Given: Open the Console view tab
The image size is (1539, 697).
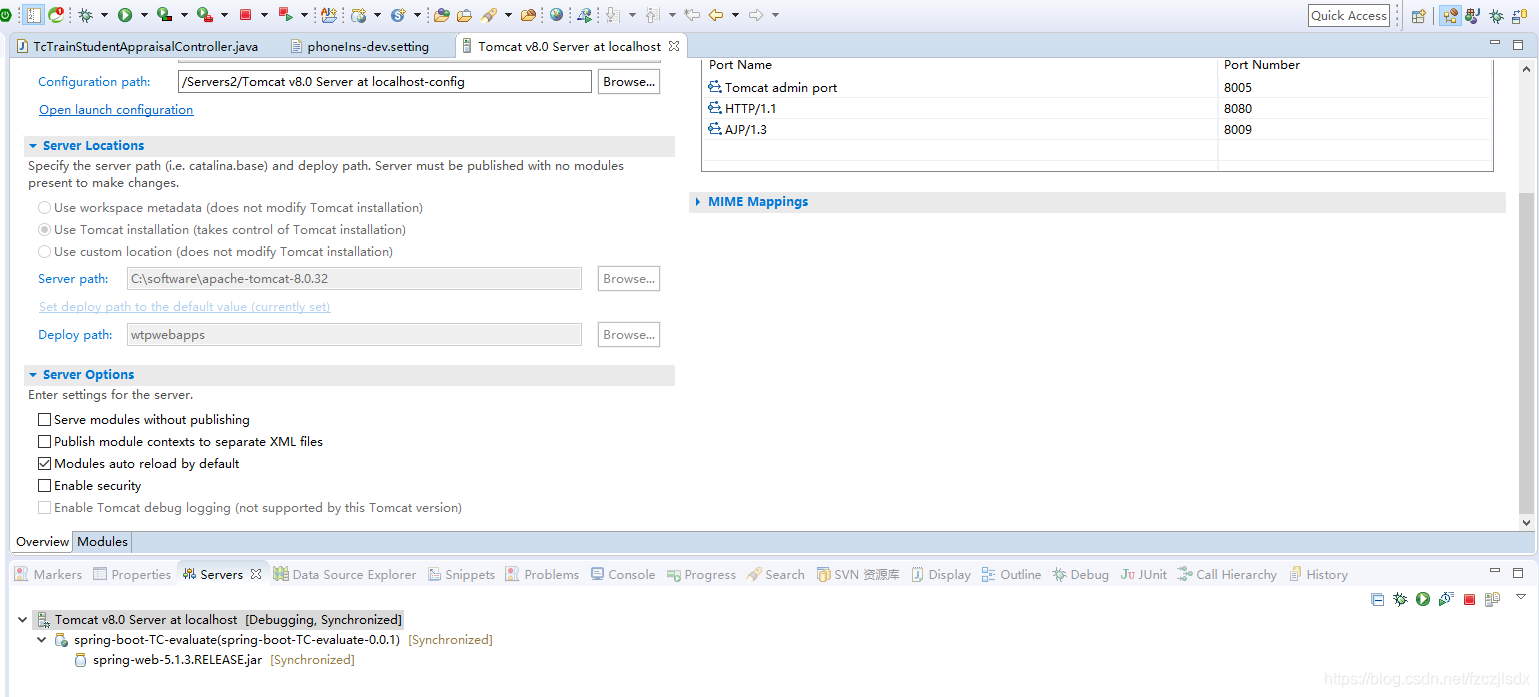Looking at the screenshot, I should [622, 575].
